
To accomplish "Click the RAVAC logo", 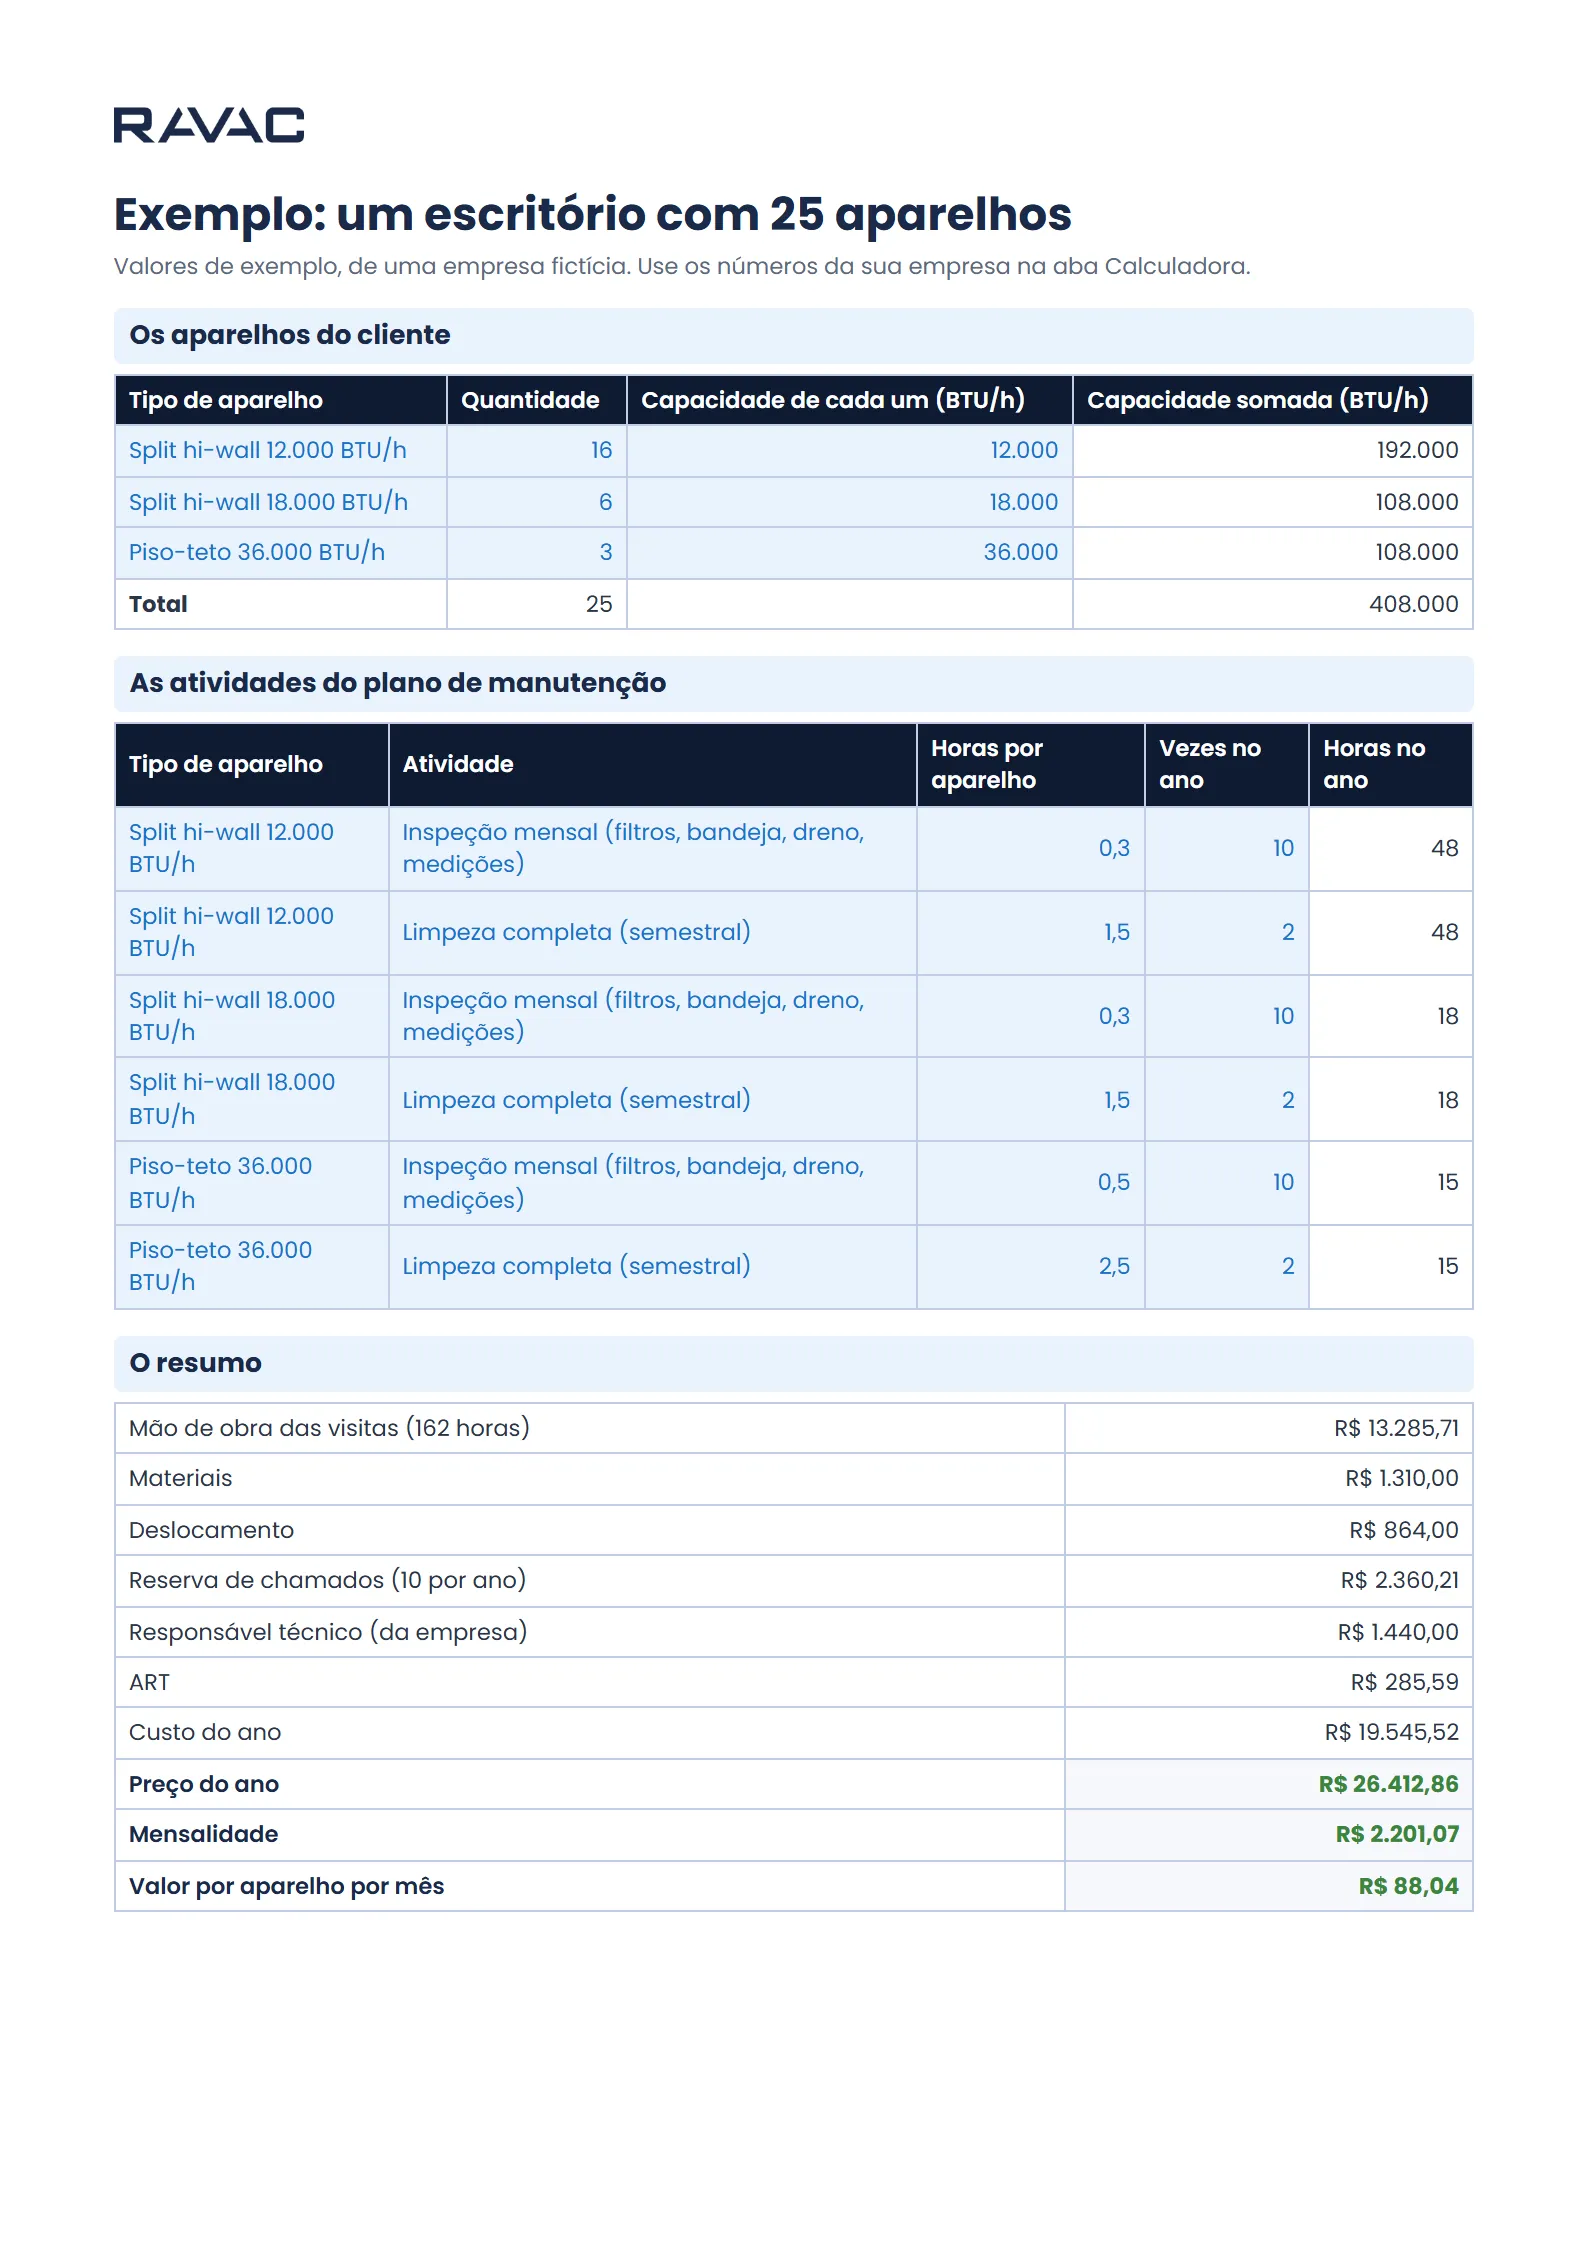I will click(x=209, y=125).
